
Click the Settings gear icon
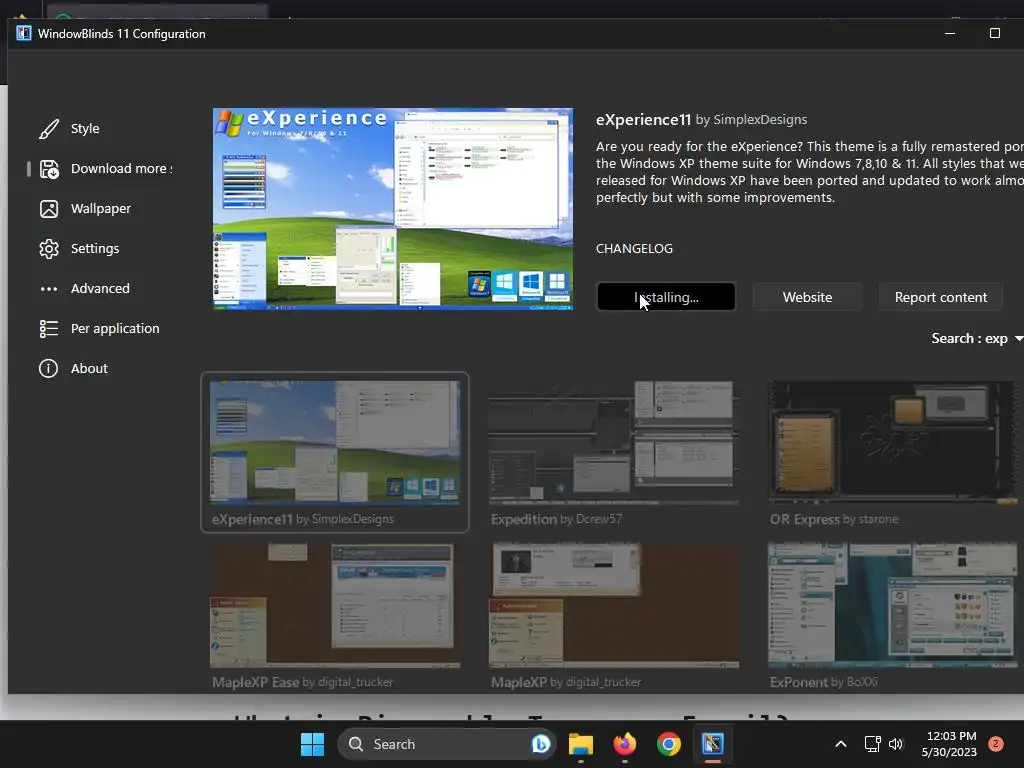pos(49,249)
